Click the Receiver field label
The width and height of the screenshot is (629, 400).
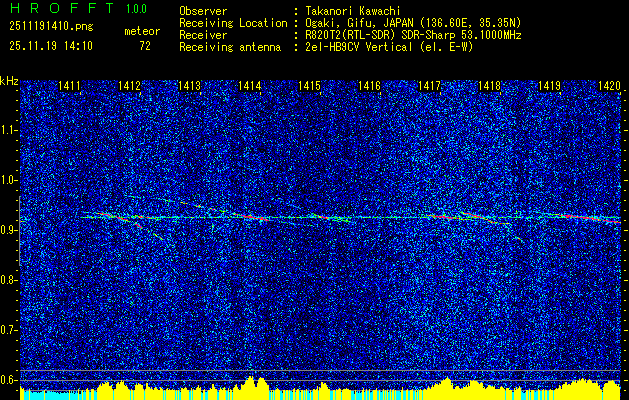(203, 35)
